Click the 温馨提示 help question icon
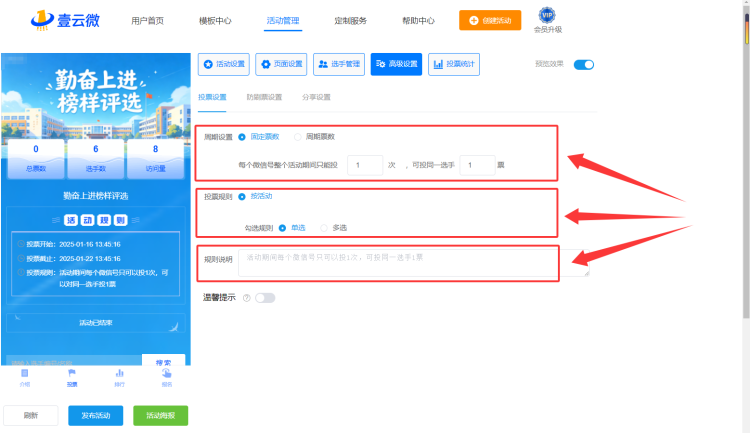Viewport: 750px width, 433px height. pyautogui.click(x=247, y=298)
